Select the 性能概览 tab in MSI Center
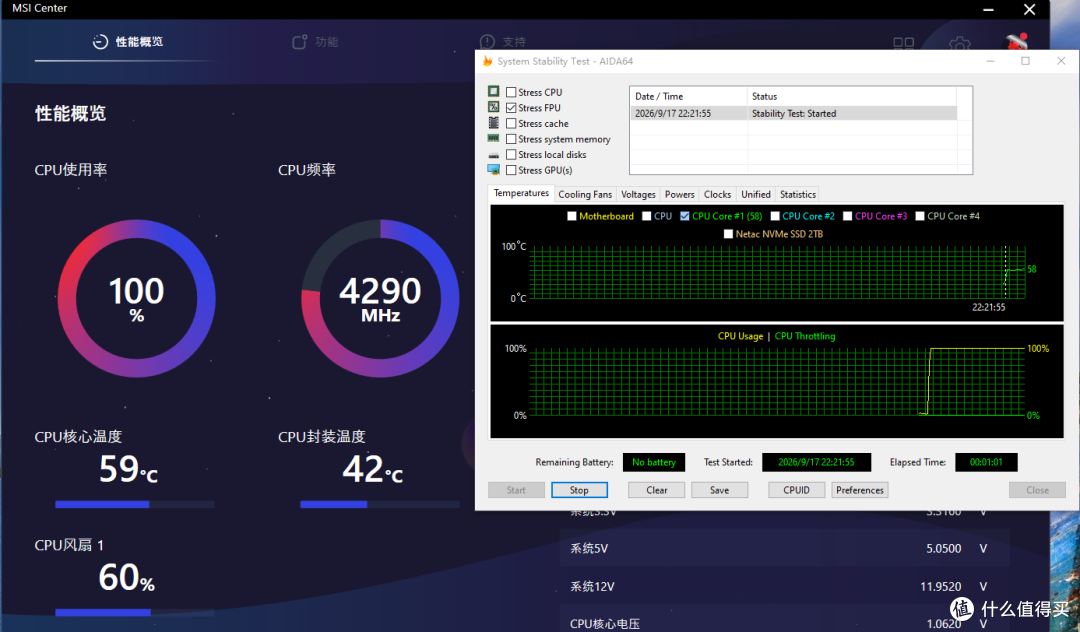 (128, 42)
